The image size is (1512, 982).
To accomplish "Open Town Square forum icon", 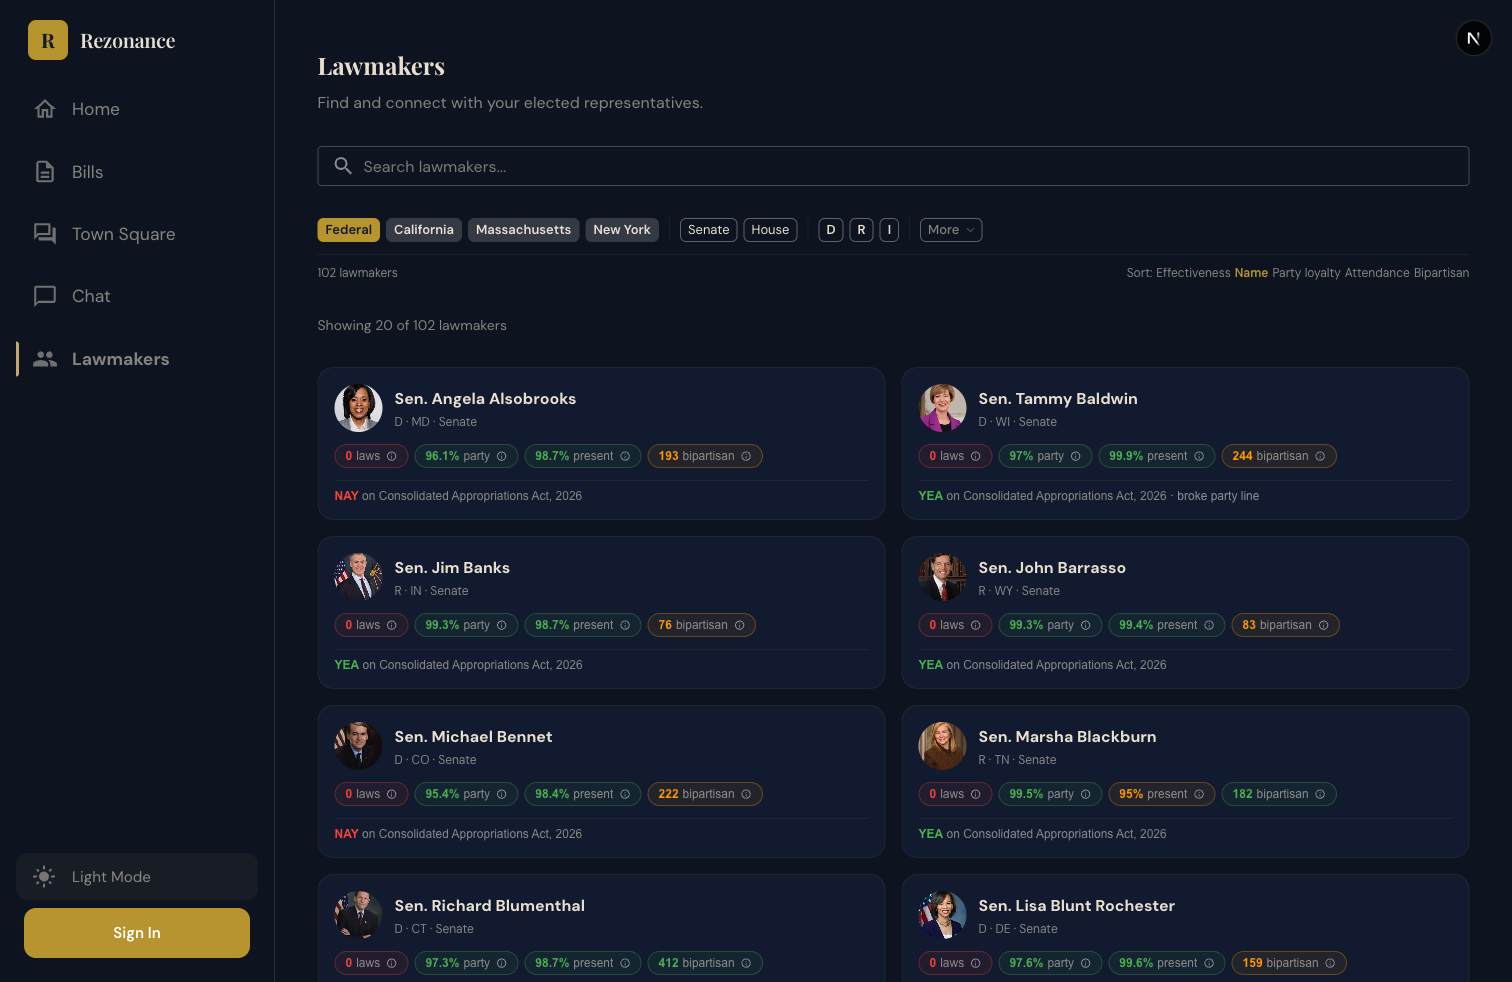I will pyautogui.click(x=45, y=234).
